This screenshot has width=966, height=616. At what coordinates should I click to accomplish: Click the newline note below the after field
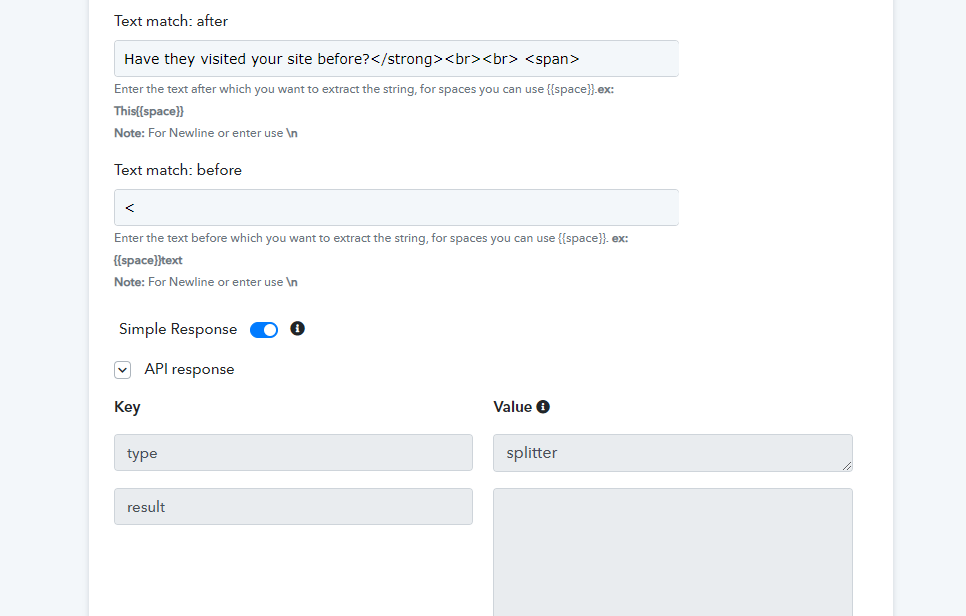(x=206, y=133)
